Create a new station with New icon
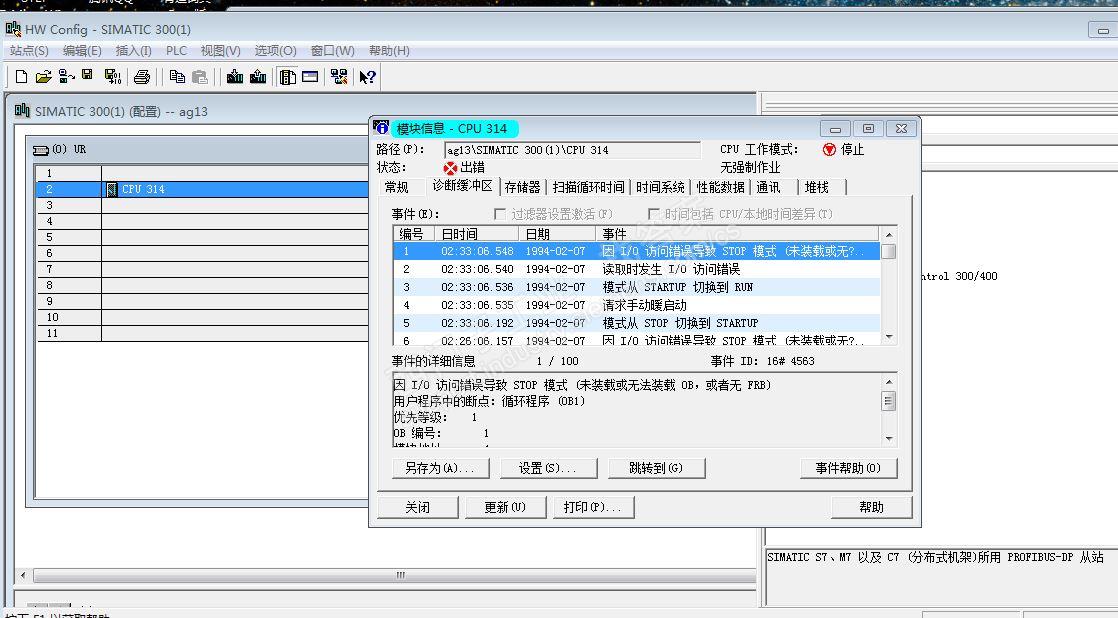The height and width of the screenshot is (618, 1118). (21, 77)
